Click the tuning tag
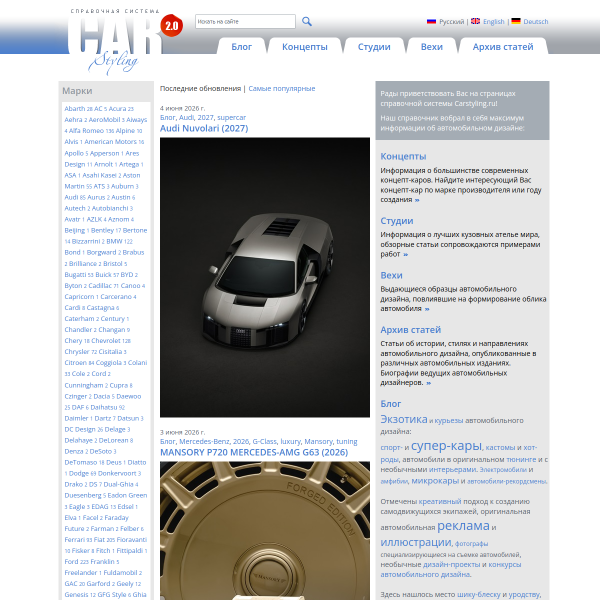The height and width of the screenshot is (600, 600). click(x=347, y=442)
